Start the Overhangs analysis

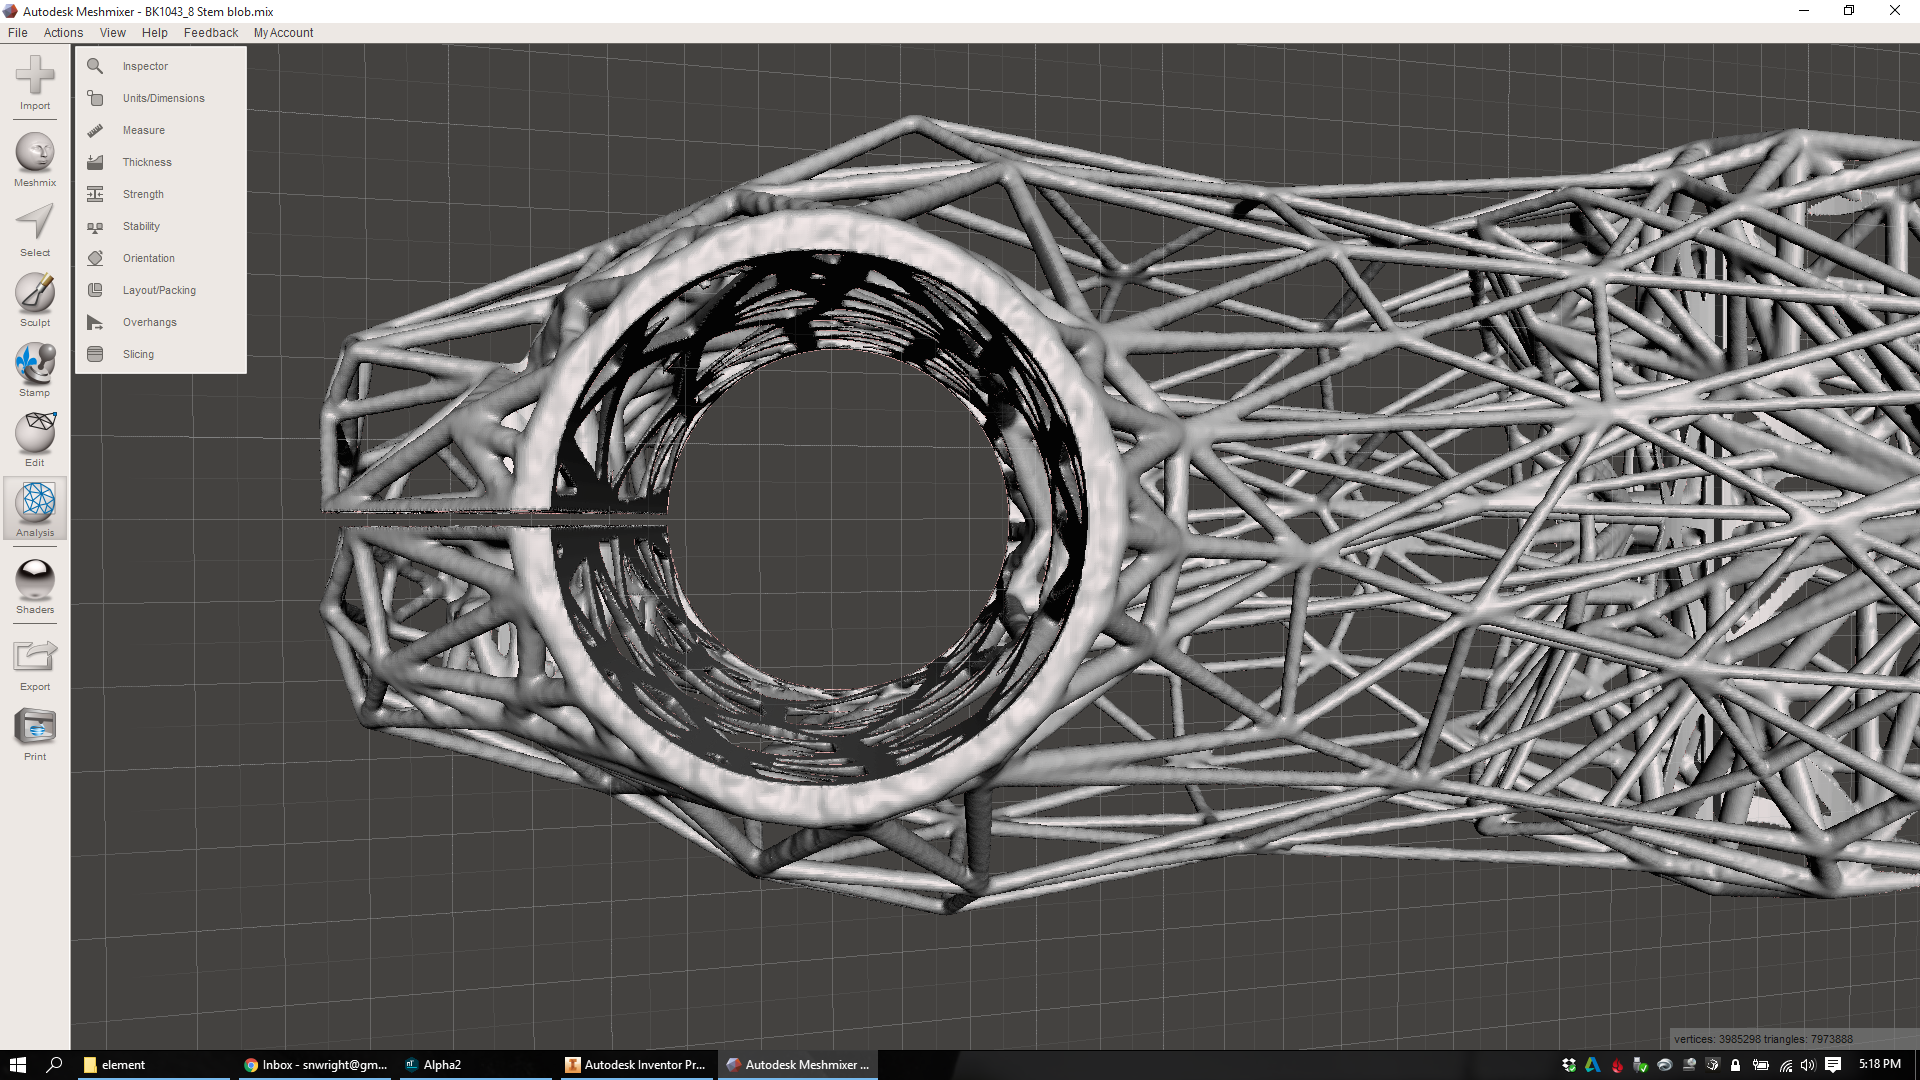tap(149, 322)
